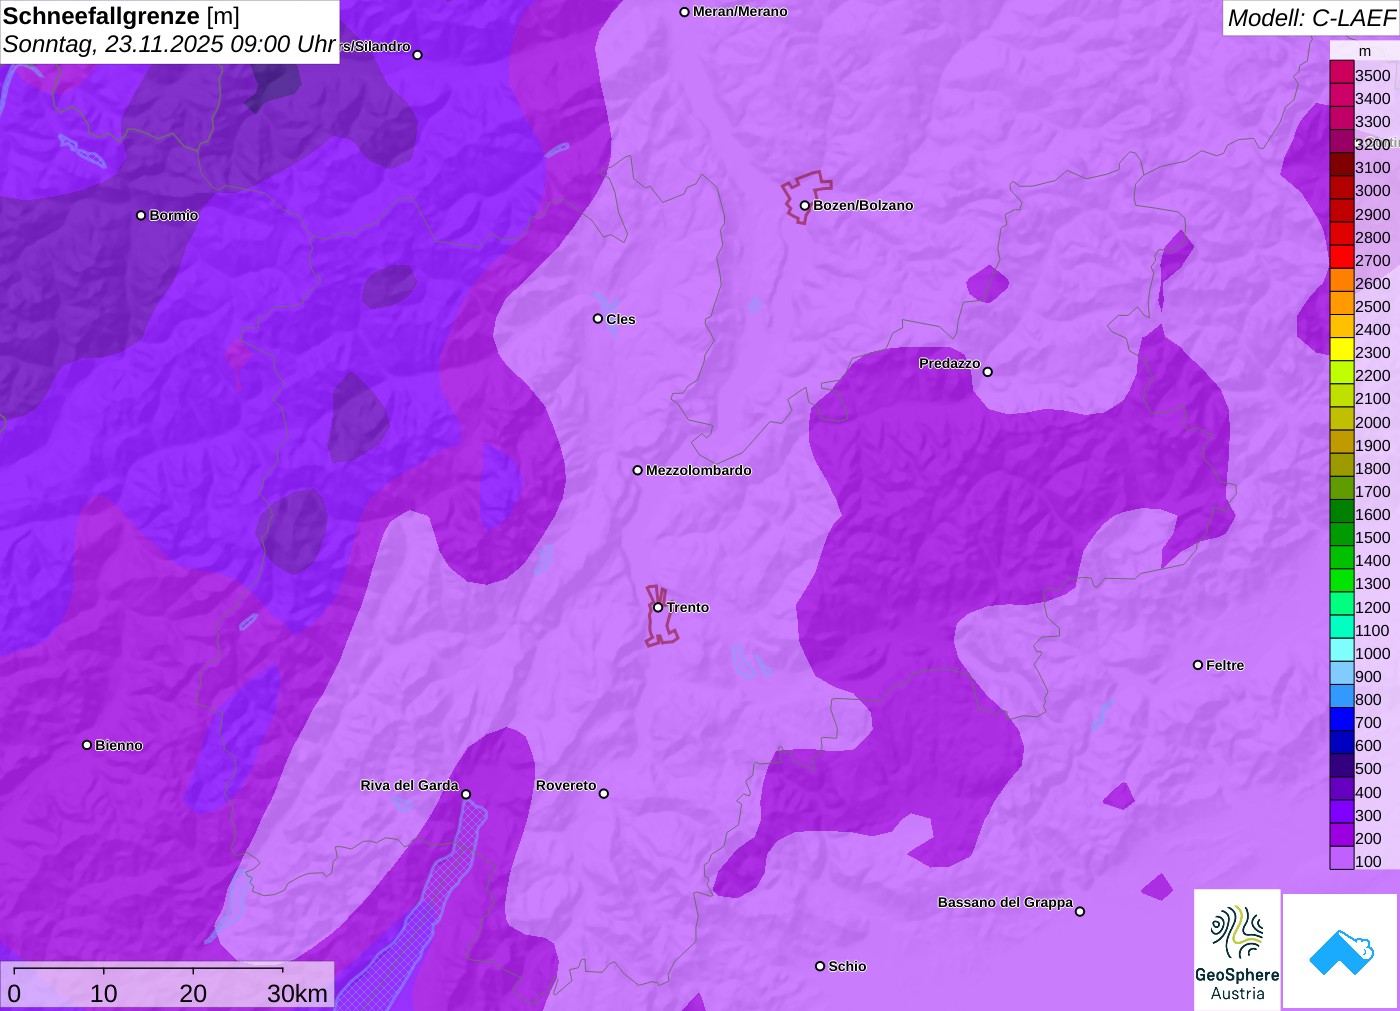Select the 3500 m legend color swatch
The width and height of the screenshot is (1400, 1011).
point(1341,72)
